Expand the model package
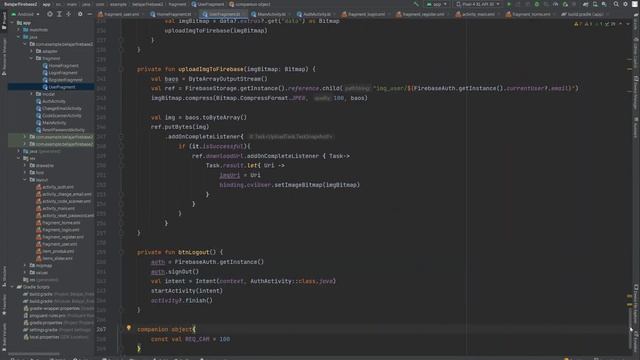 [x=31, y=94]
